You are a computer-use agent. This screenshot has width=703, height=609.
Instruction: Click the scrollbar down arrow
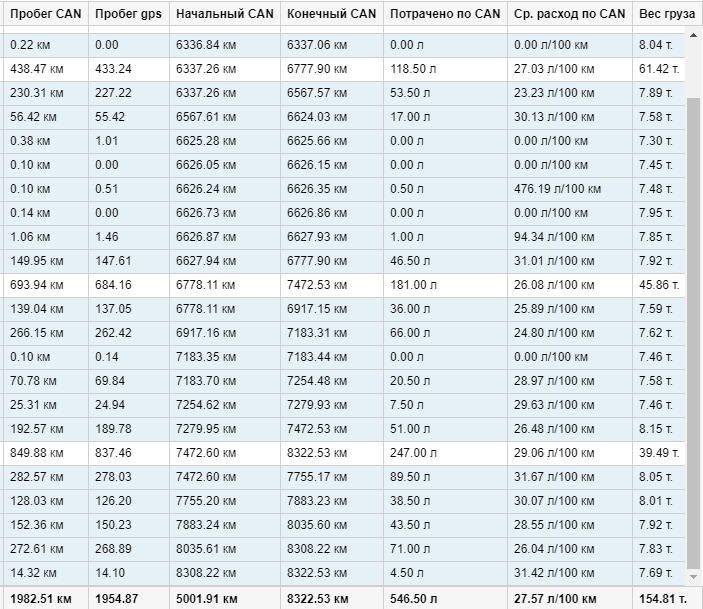tap(694, 577)
